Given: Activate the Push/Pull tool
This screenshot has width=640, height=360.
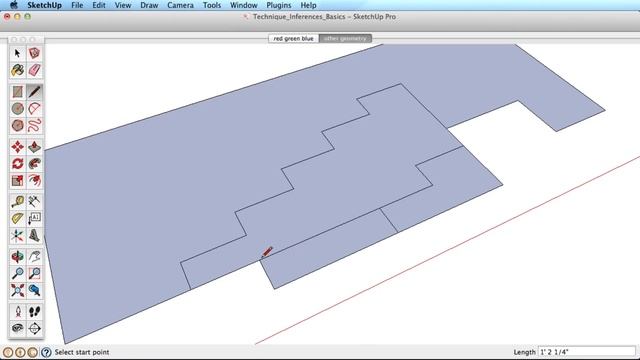Looking at the screenshot, I should tap(34, 147).
